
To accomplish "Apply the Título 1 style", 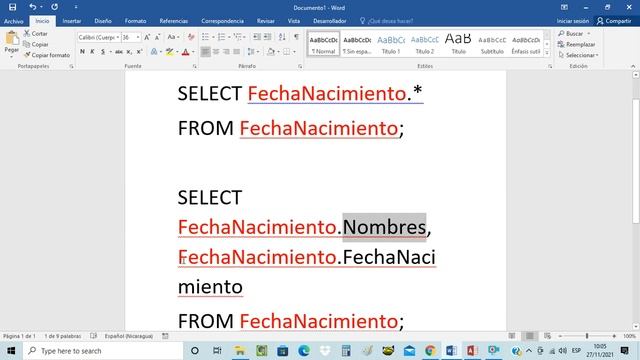I will (391, 44).
